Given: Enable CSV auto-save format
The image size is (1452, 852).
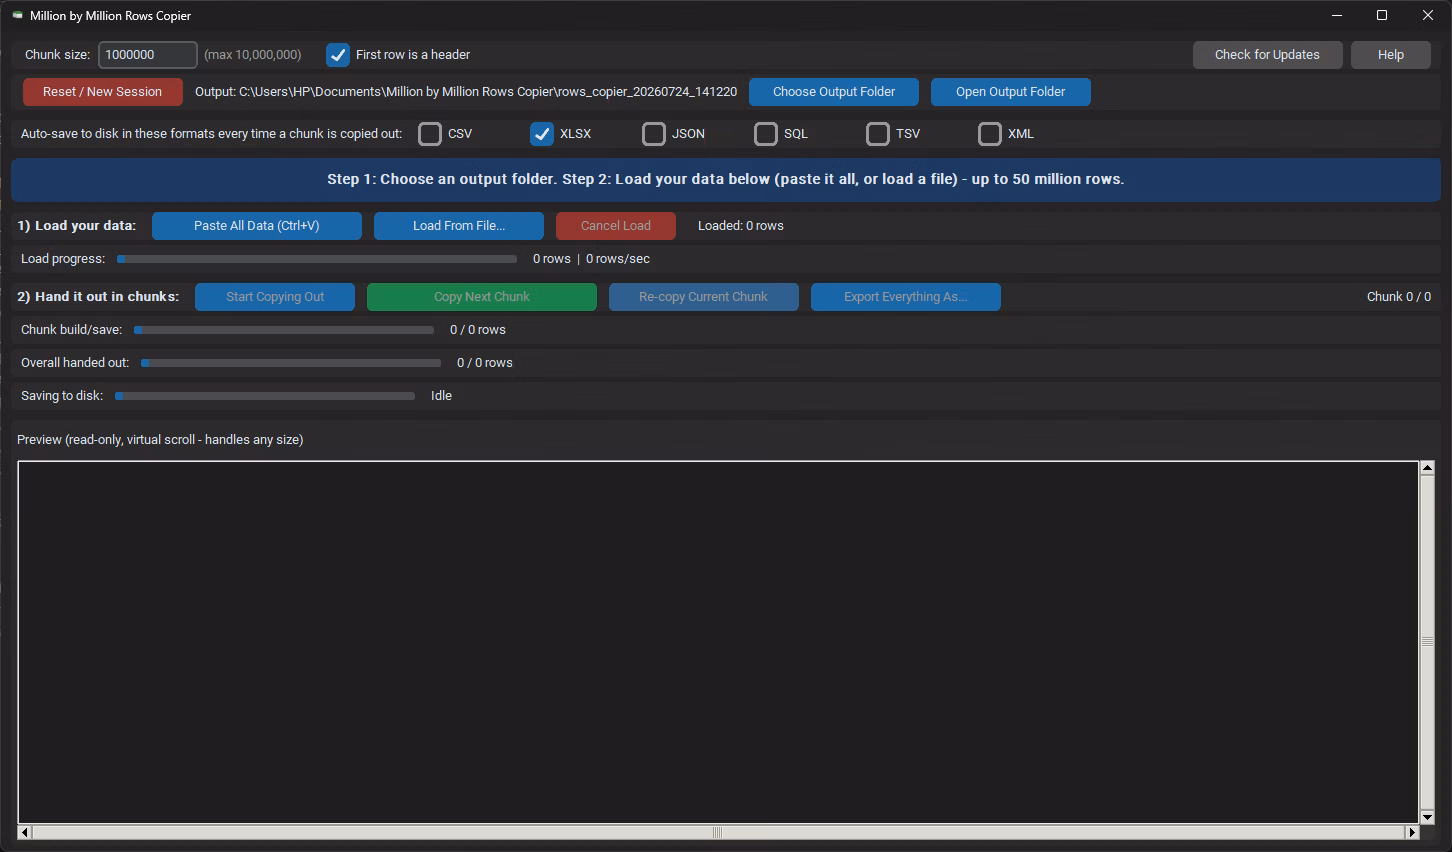Looking at the screenshot, I should (430, 134).
